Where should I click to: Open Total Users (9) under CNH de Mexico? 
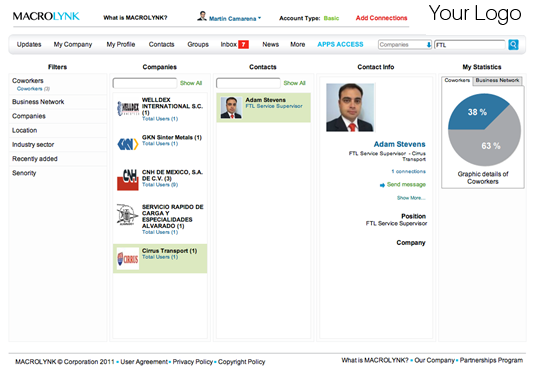[x=160, y=185]
